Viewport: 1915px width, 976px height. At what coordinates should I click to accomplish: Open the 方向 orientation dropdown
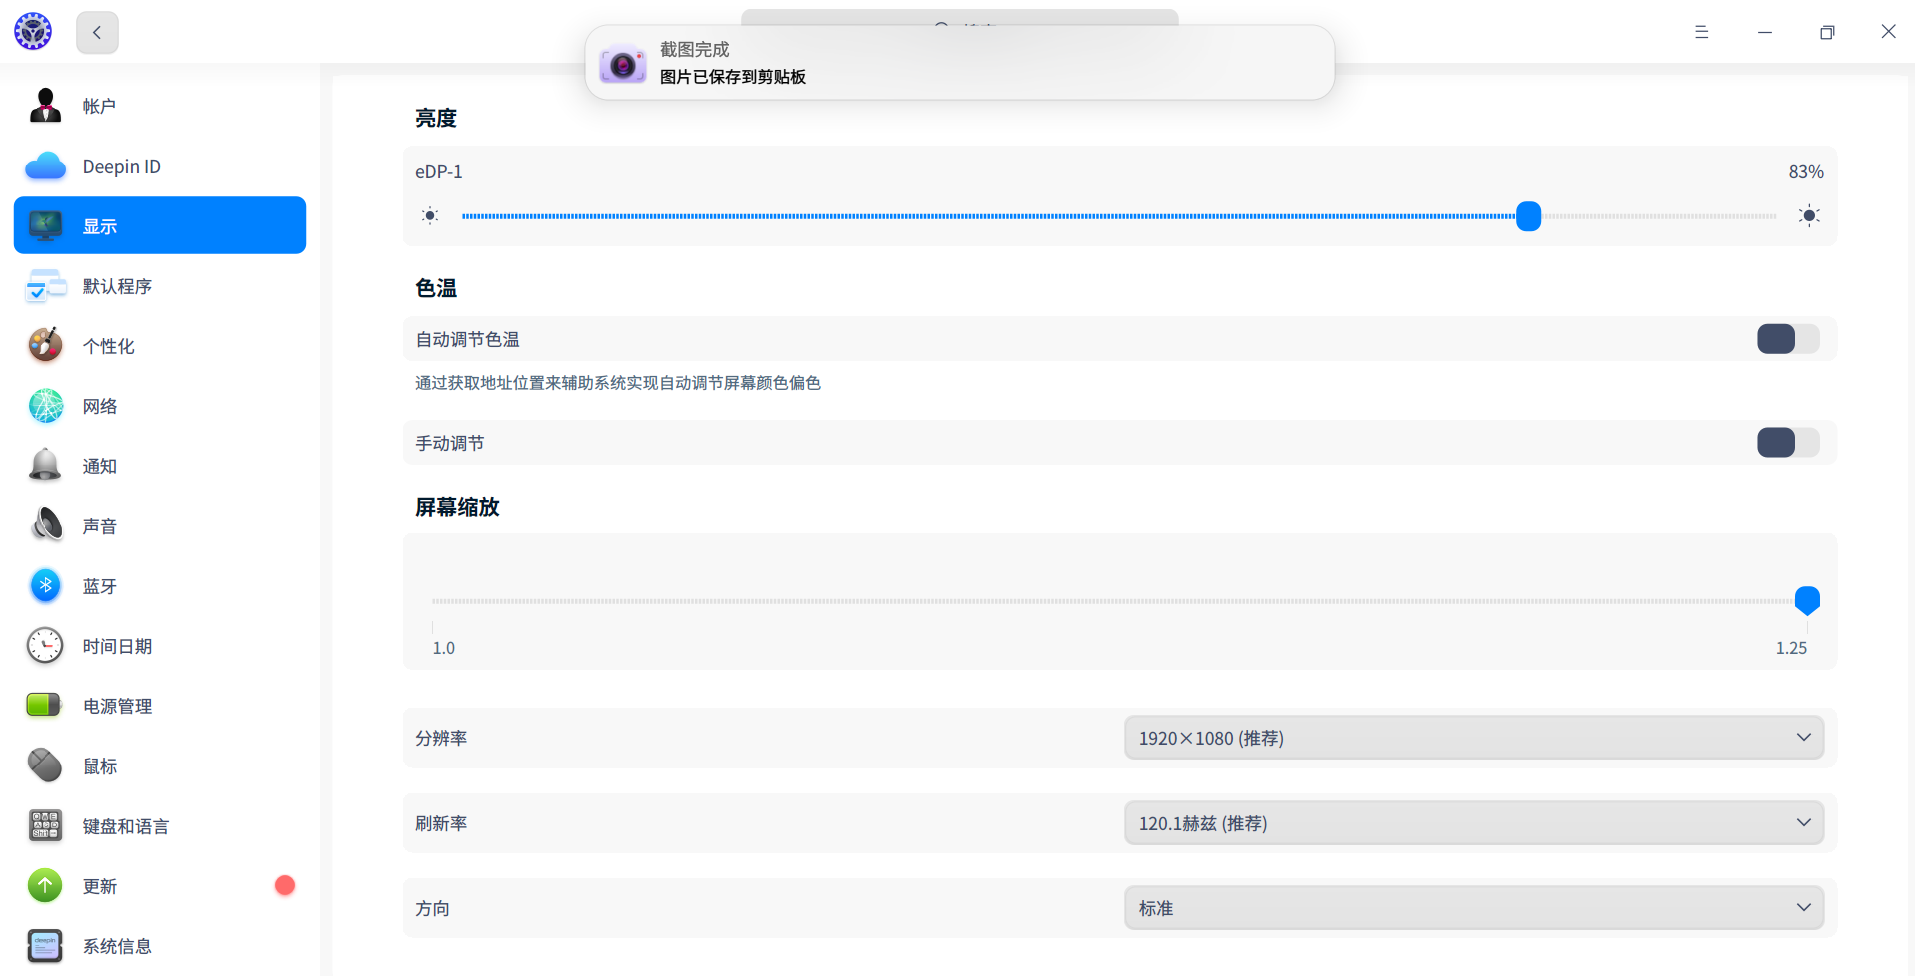coord(1474,908)
